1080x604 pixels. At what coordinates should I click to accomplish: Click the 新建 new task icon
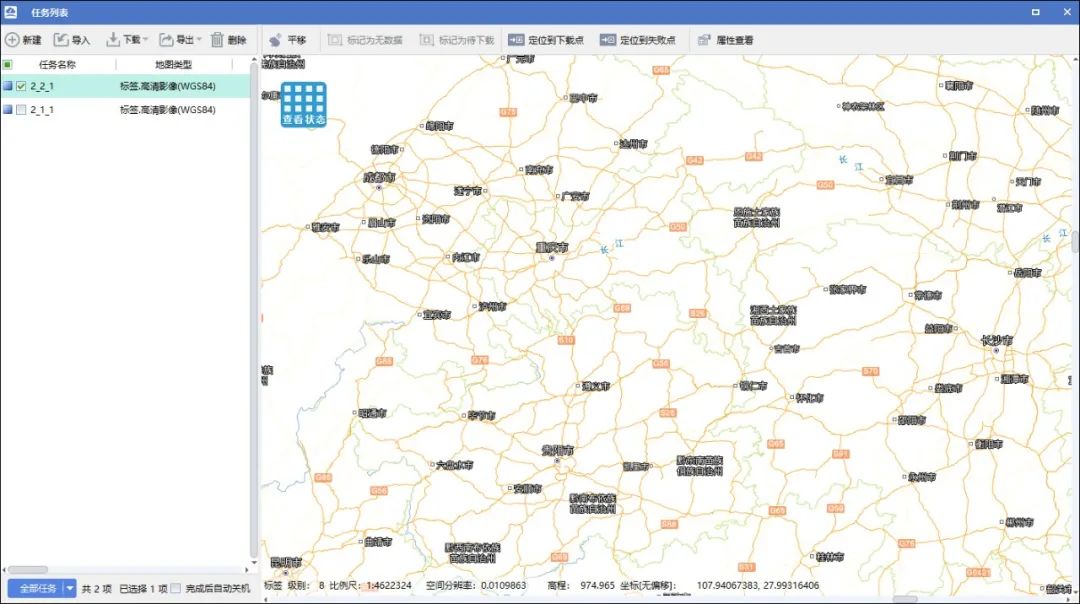point(12,40)
